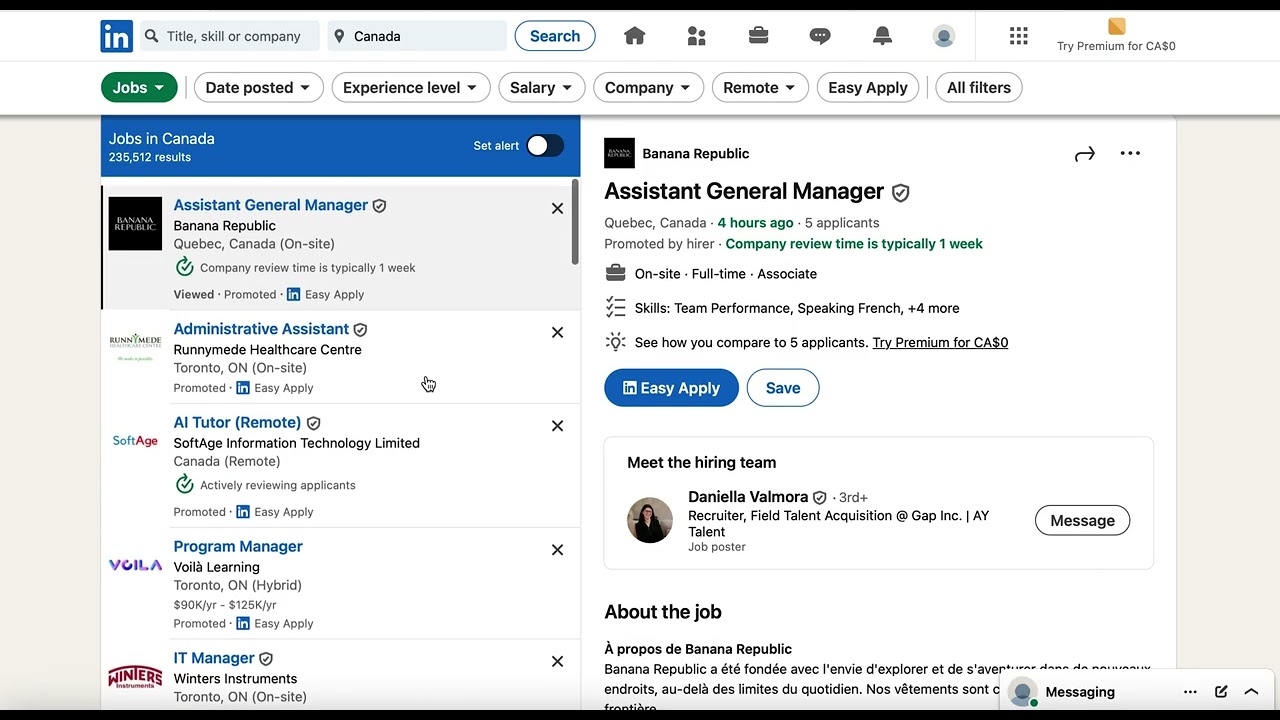
Task: Click the 235,512 results text
Action: 150,158
